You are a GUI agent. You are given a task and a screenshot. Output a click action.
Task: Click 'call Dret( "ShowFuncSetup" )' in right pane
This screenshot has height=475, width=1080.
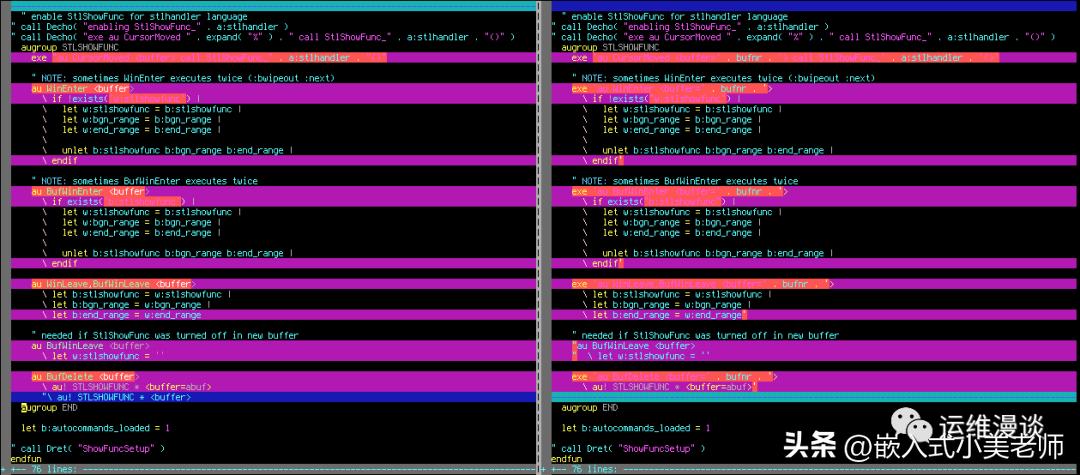pyautogui.click(x=633, y=449)
